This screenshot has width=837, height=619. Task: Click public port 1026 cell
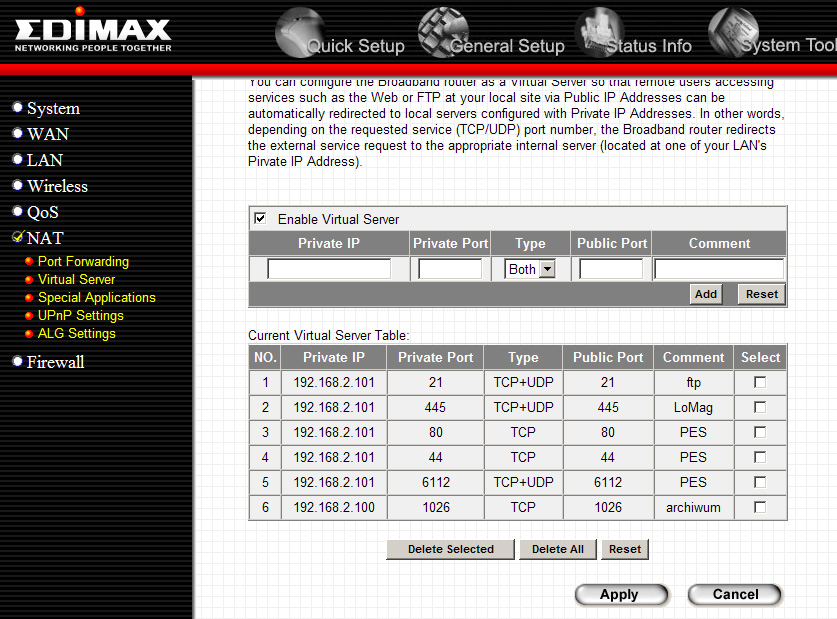(x=608, y=507)
